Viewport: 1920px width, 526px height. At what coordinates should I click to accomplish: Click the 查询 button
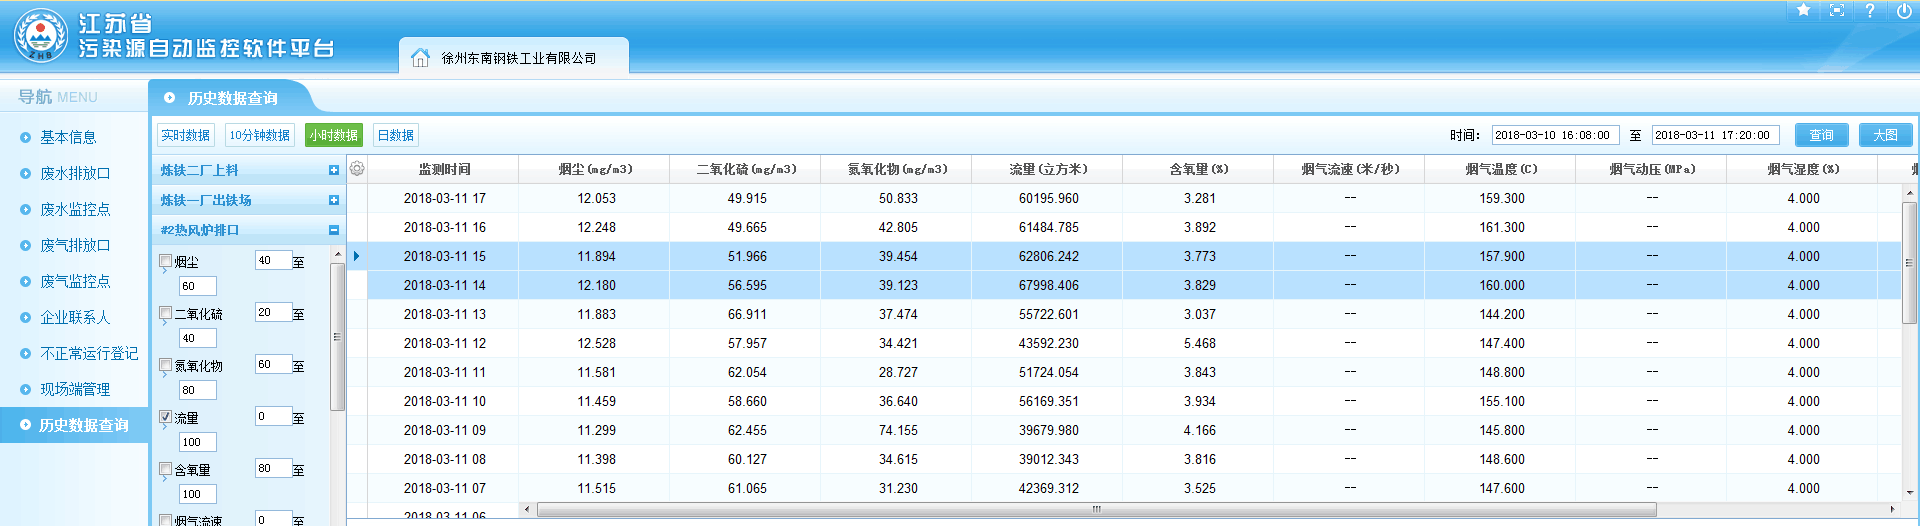1822,135
